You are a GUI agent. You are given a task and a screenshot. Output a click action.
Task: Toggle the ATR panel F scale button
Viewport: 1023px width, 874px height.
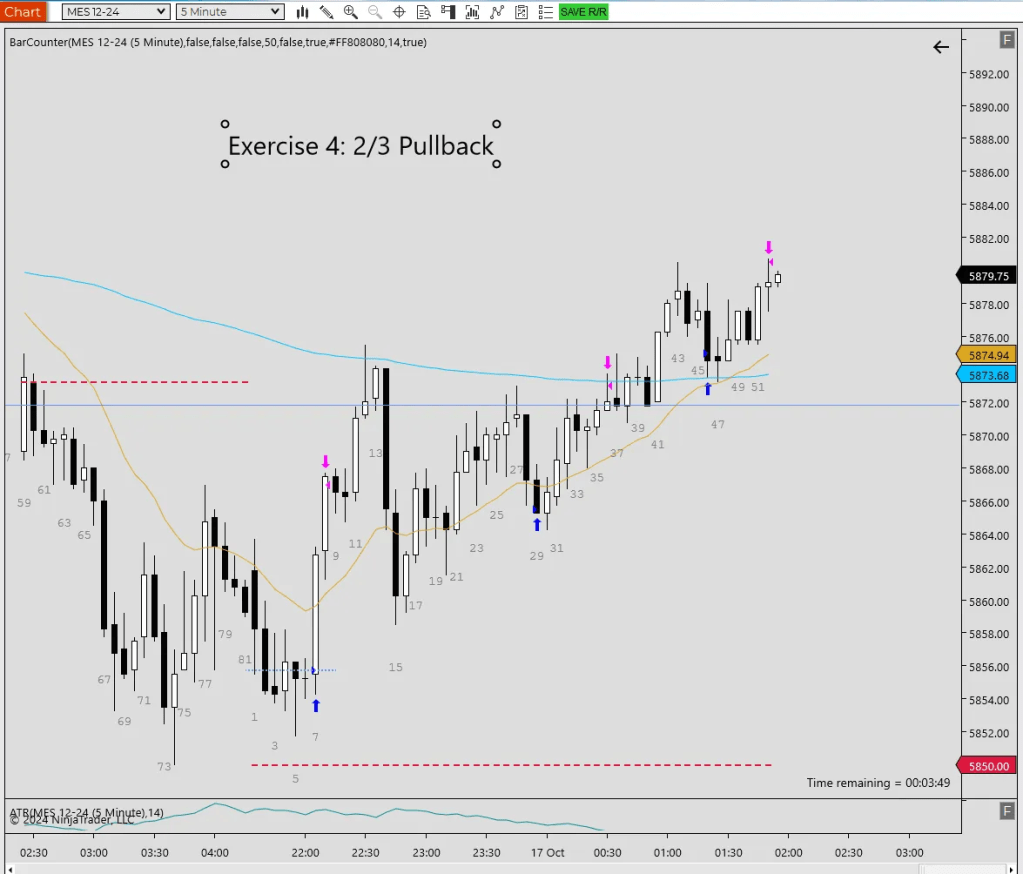pos(1006,812)
